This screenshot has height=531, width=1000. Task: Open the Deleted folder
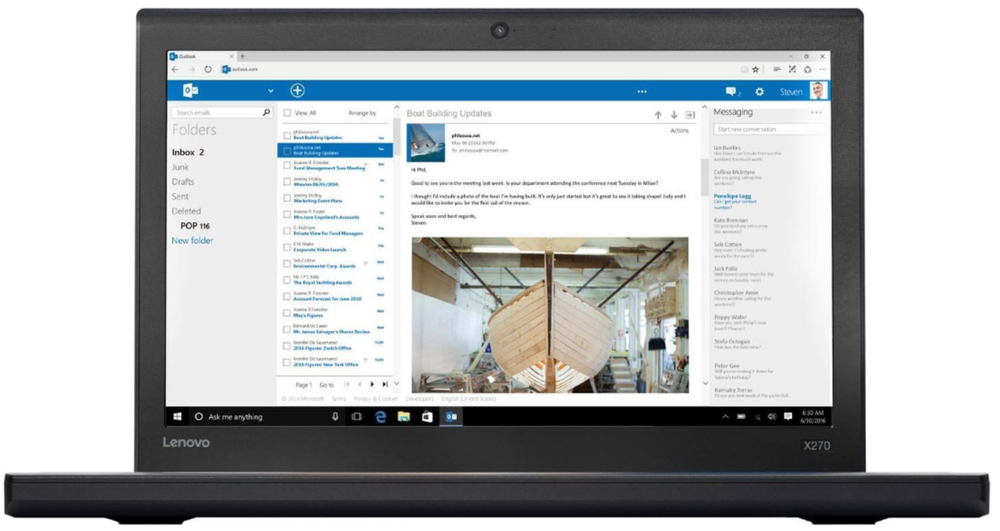coord(186,211)
